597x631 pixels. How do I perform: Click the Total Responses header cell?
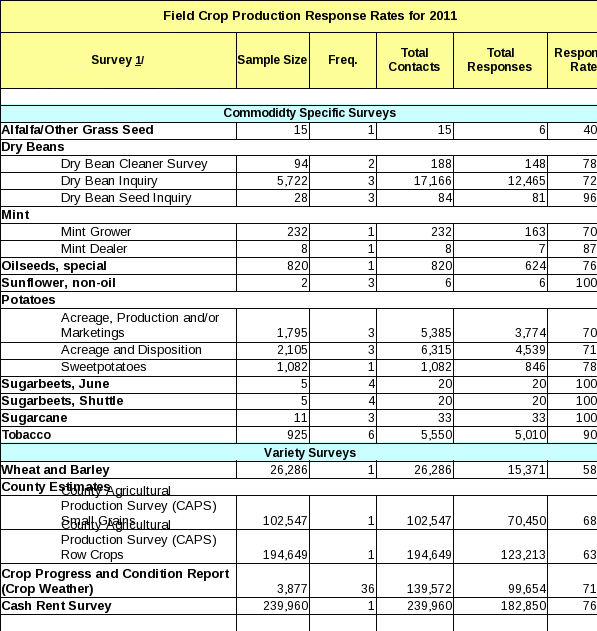pos(500,60)
